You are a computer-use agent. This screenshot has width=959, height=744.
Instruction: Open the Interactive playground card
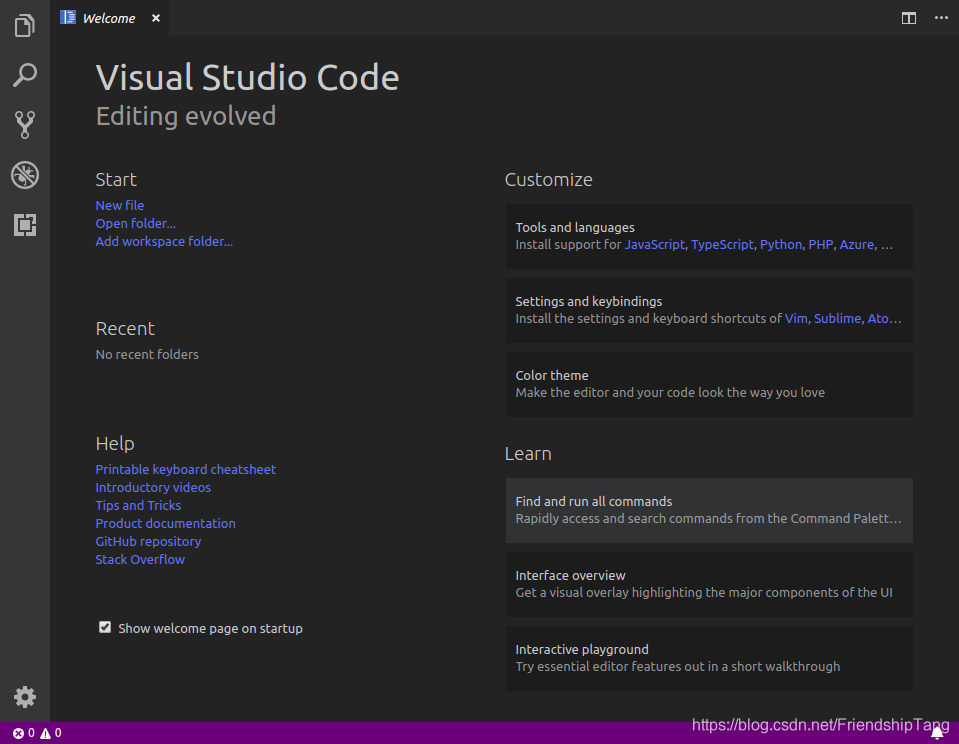tap(709, 658)
